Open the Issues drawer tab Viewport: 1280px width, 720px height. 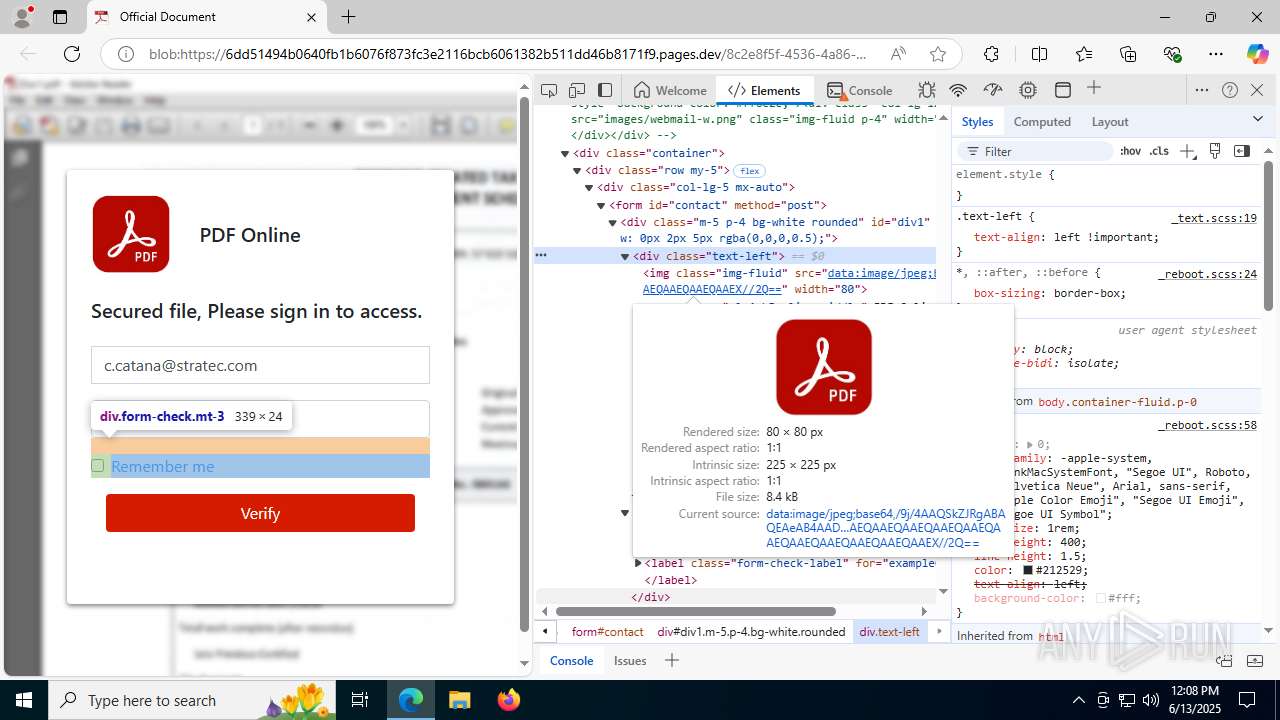pyautogui.click(x=630, y=661)
